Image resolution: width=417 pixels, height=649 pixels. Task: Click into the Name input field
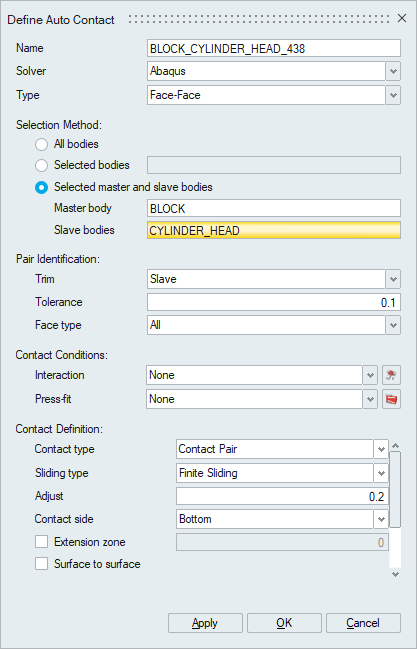pos(274,48)
